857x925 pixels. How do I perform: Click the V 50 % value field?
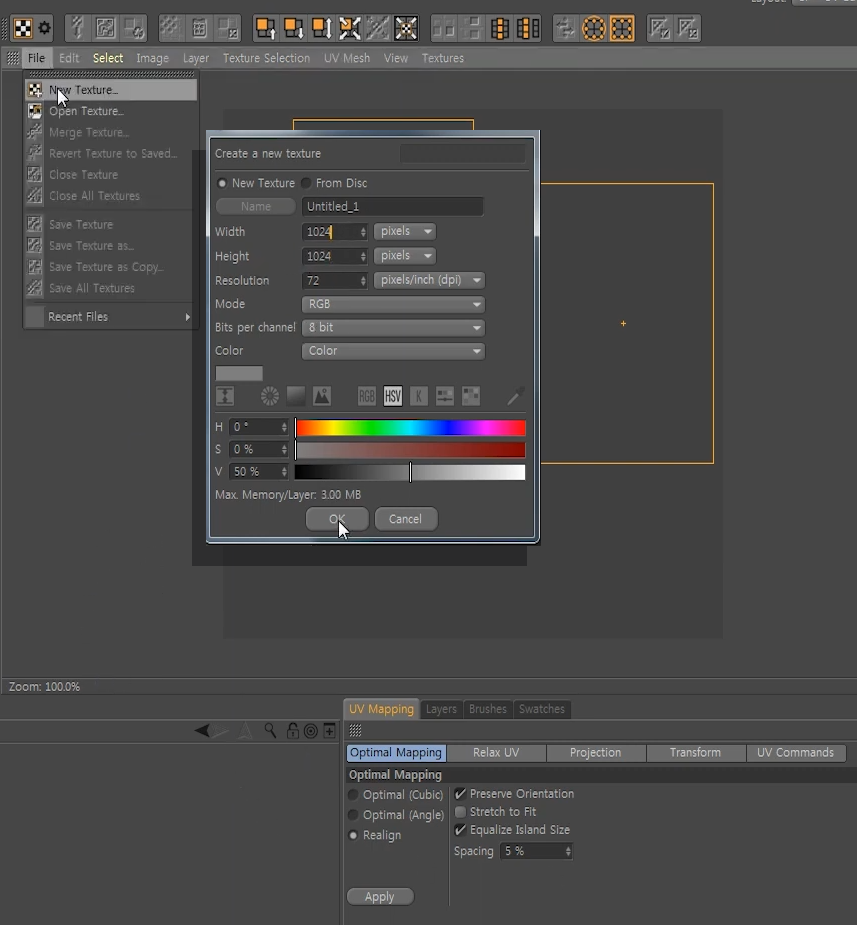tap(255, 472)
